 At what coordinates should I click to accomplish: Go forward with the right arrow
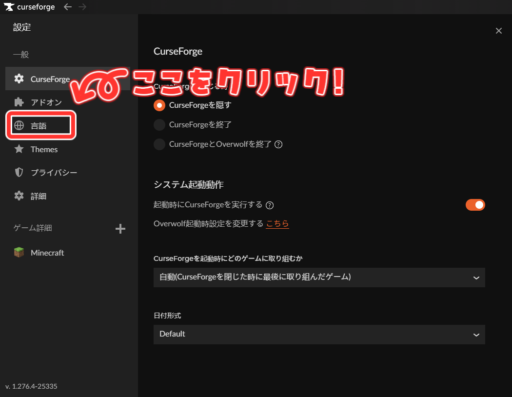coord(82,7)
